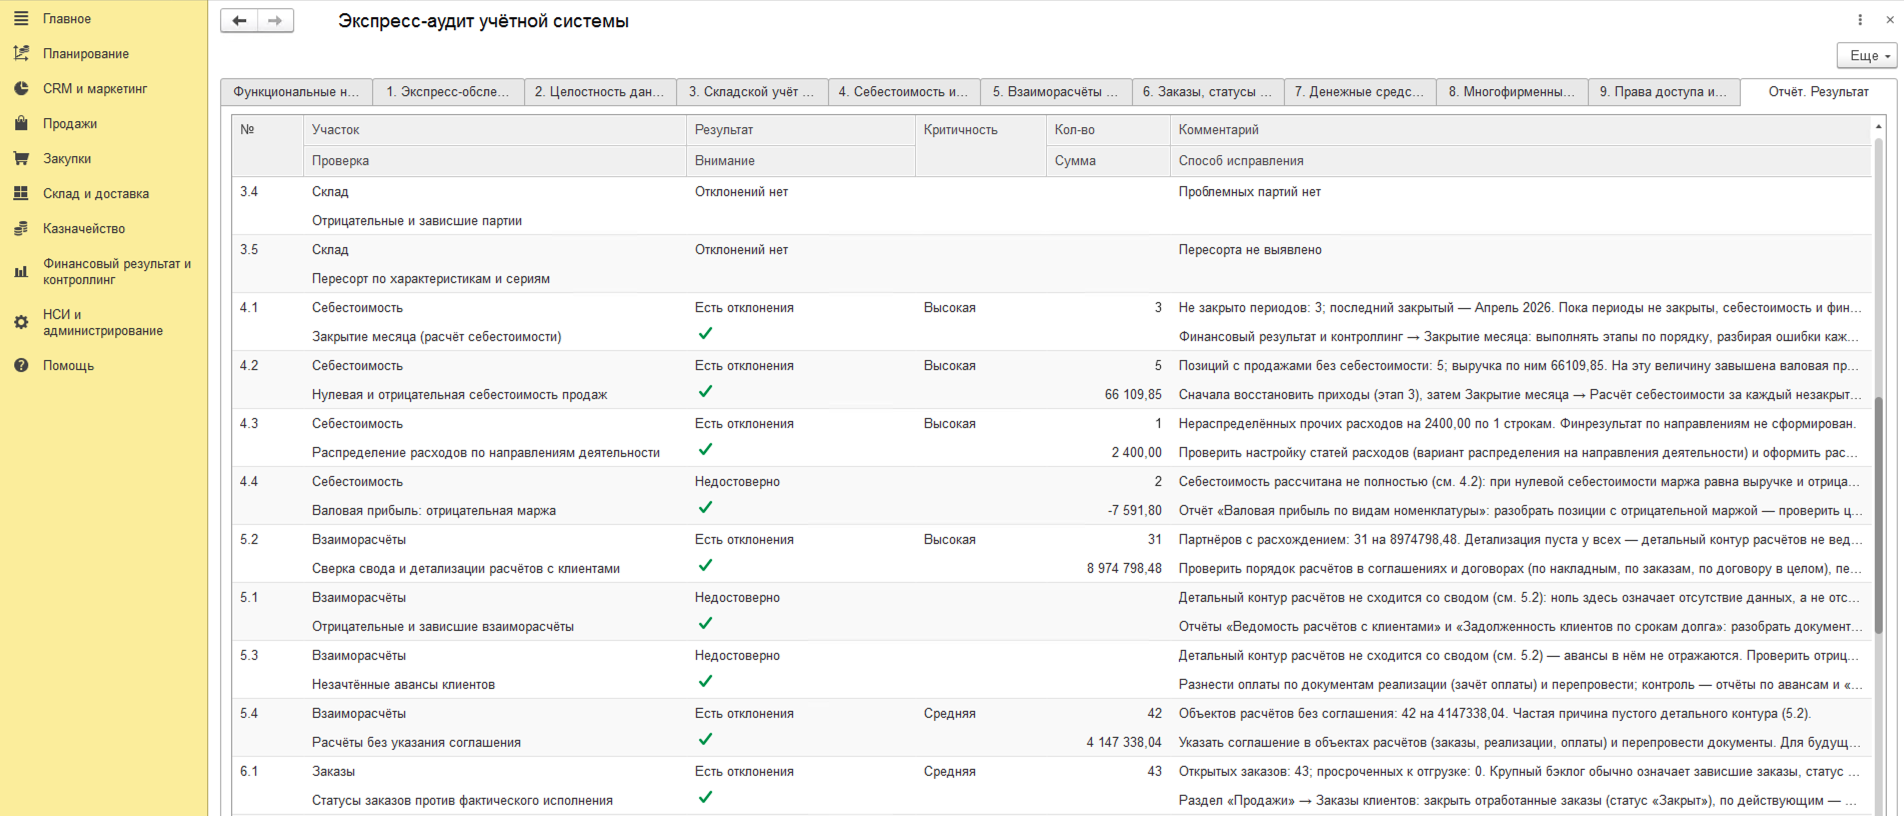Select sum cell '-7 591,80'
Screen dimensions: 1904x816
point(1135,511)
